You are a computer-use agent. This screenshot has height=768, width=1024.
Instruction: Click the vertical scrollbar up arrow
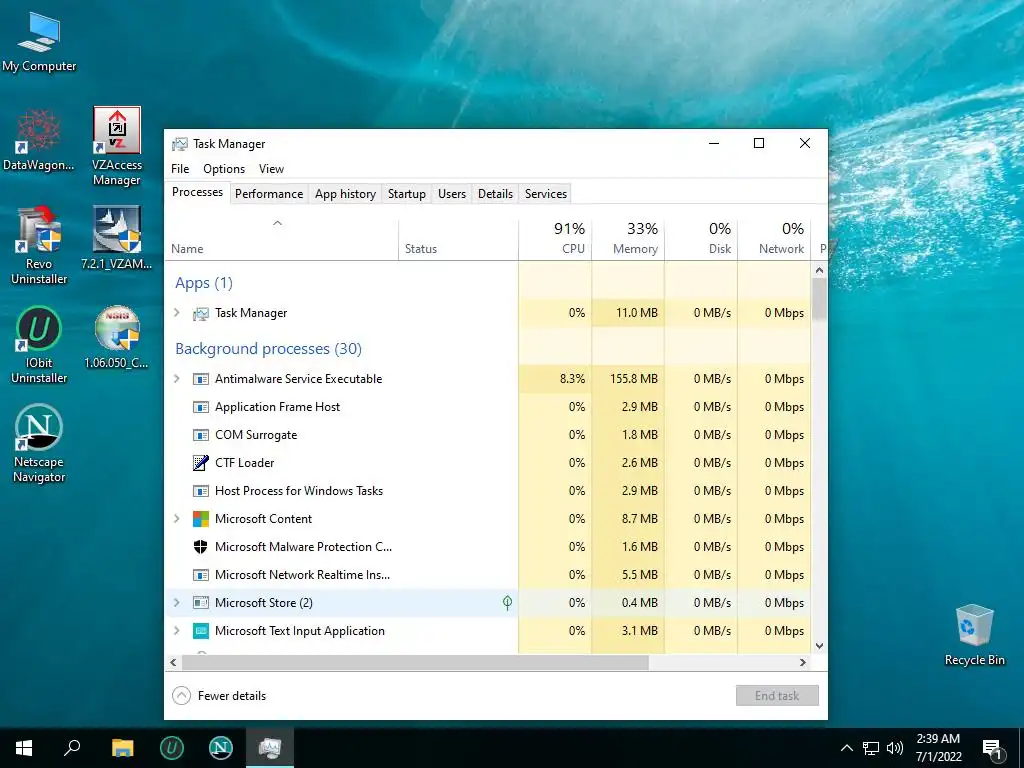tap(820, 270)
